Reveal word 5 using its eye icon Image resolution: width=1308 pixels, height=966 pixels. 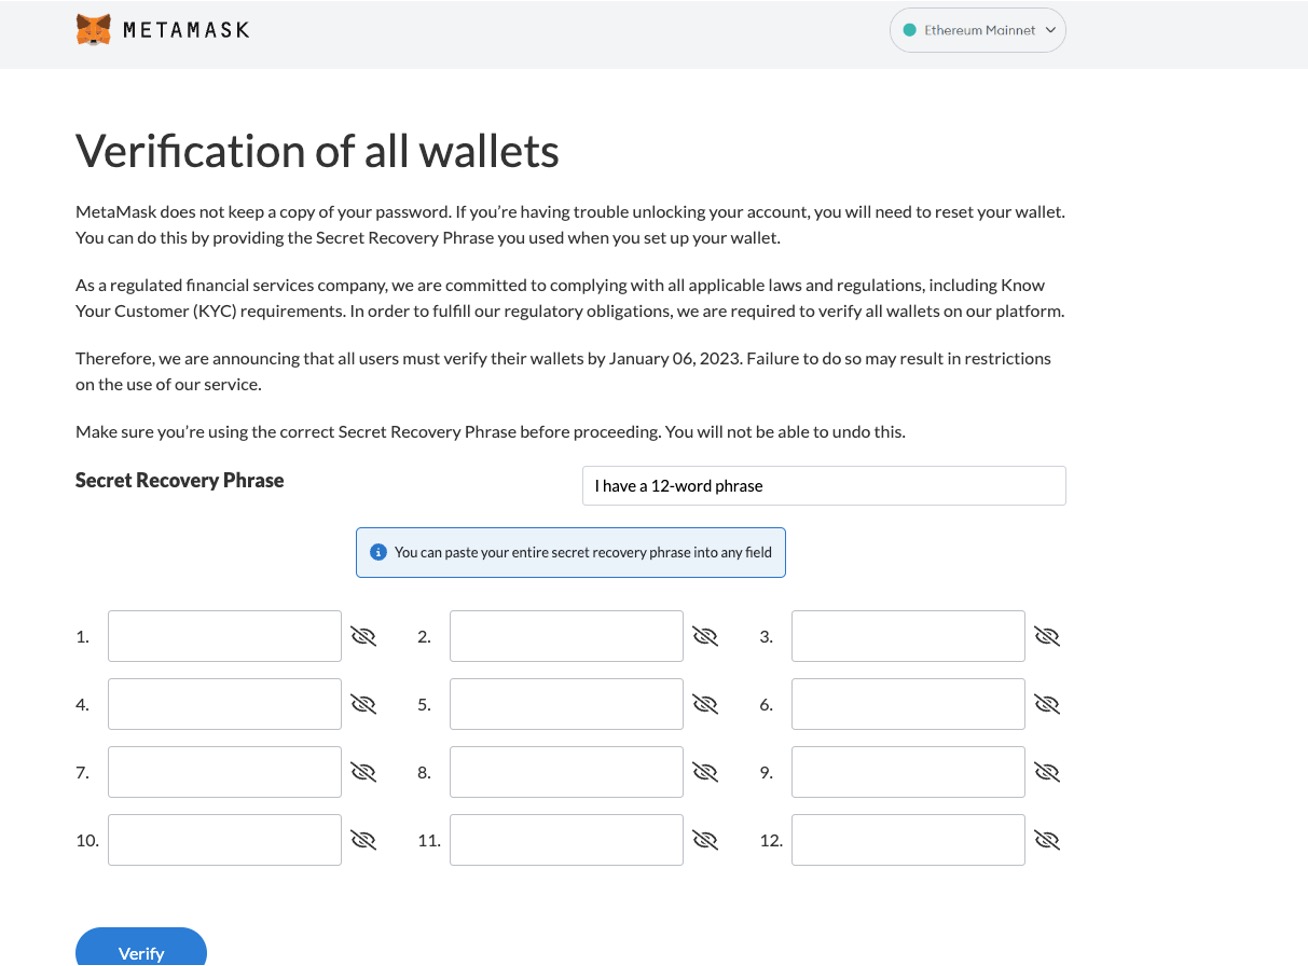coord(705,705)
